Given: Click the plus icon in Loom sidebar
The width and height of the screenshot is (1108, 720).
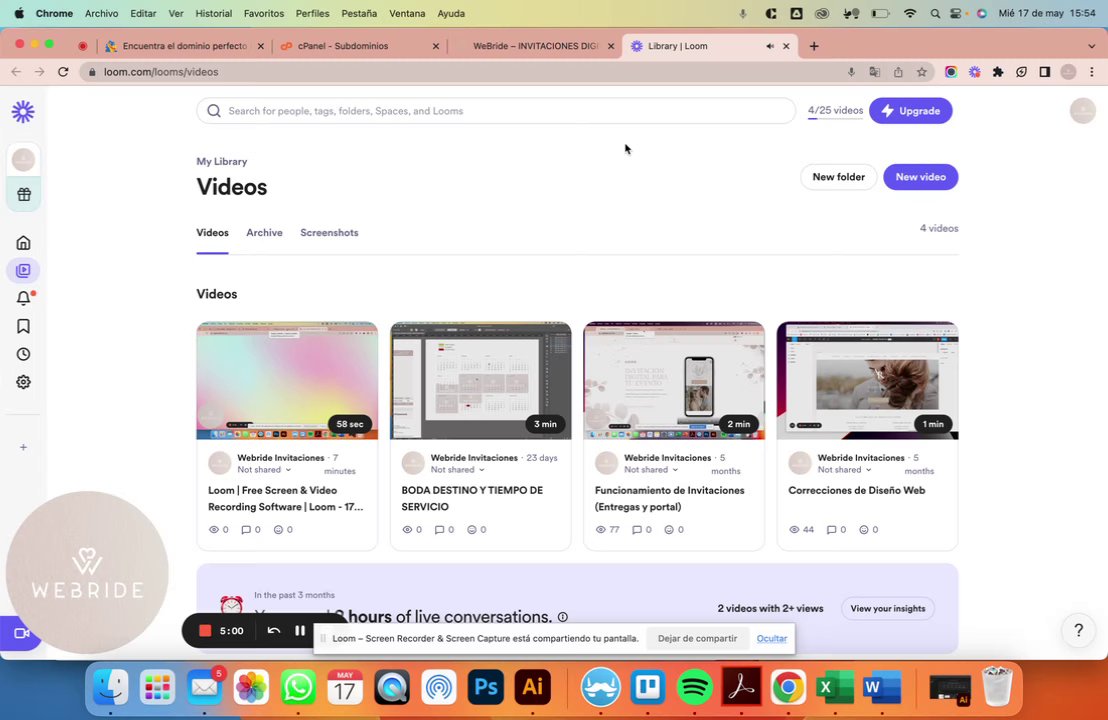Looking at the screenshot, I should point(23,447).
